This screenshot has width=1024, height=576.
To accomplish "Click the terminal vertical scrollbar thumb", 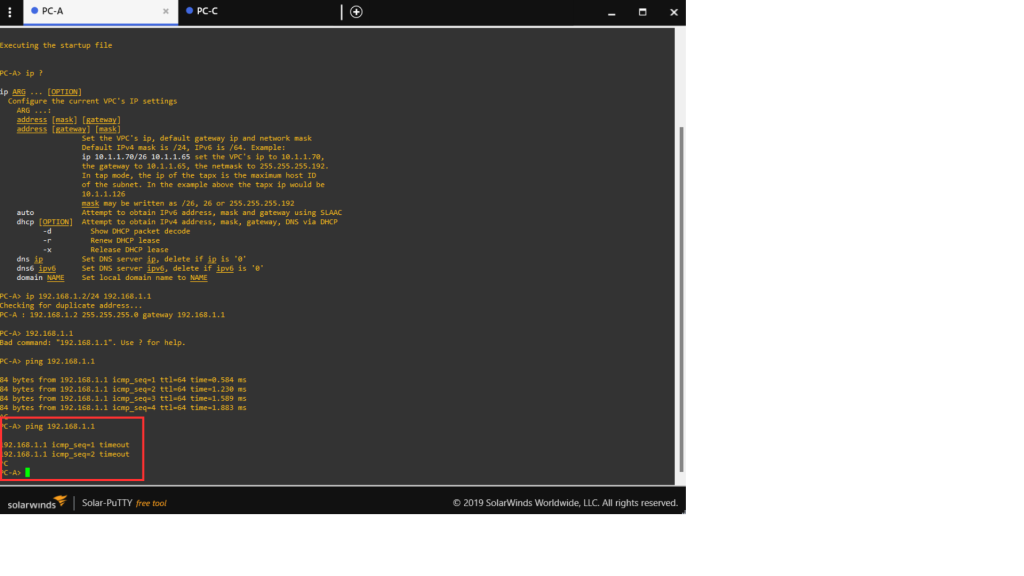I will [681, 298].
